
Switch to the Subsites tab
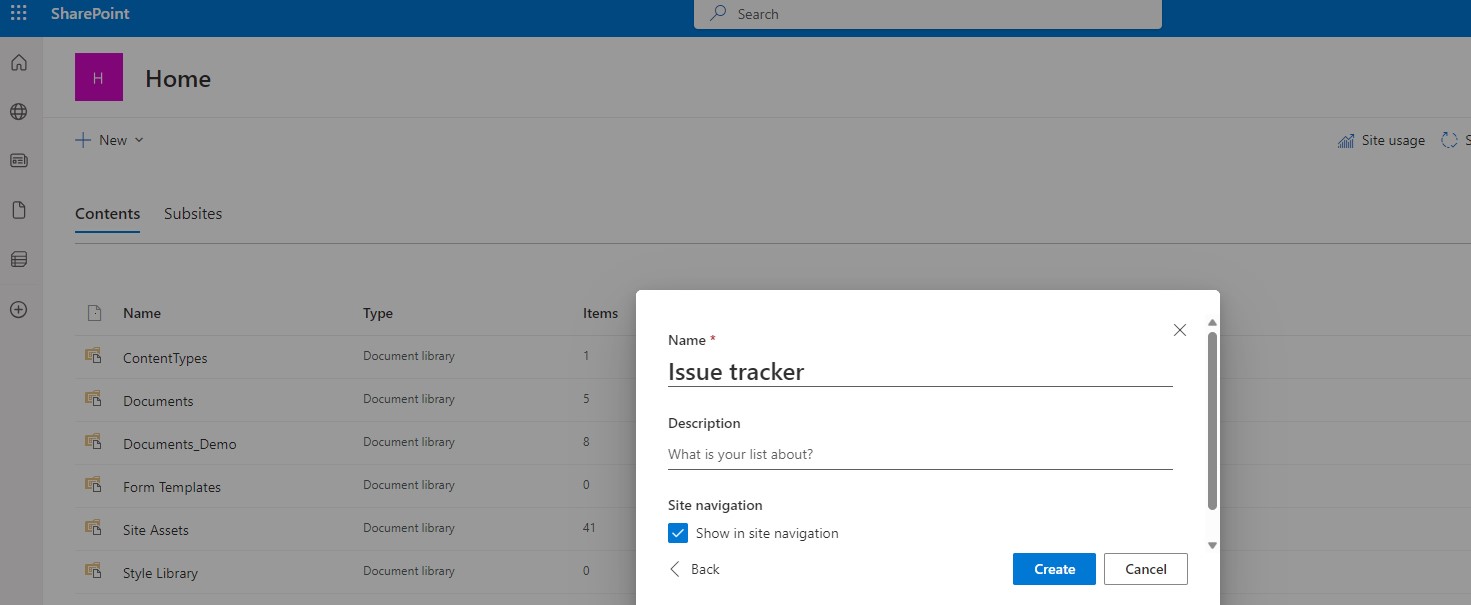pos(193,214)
